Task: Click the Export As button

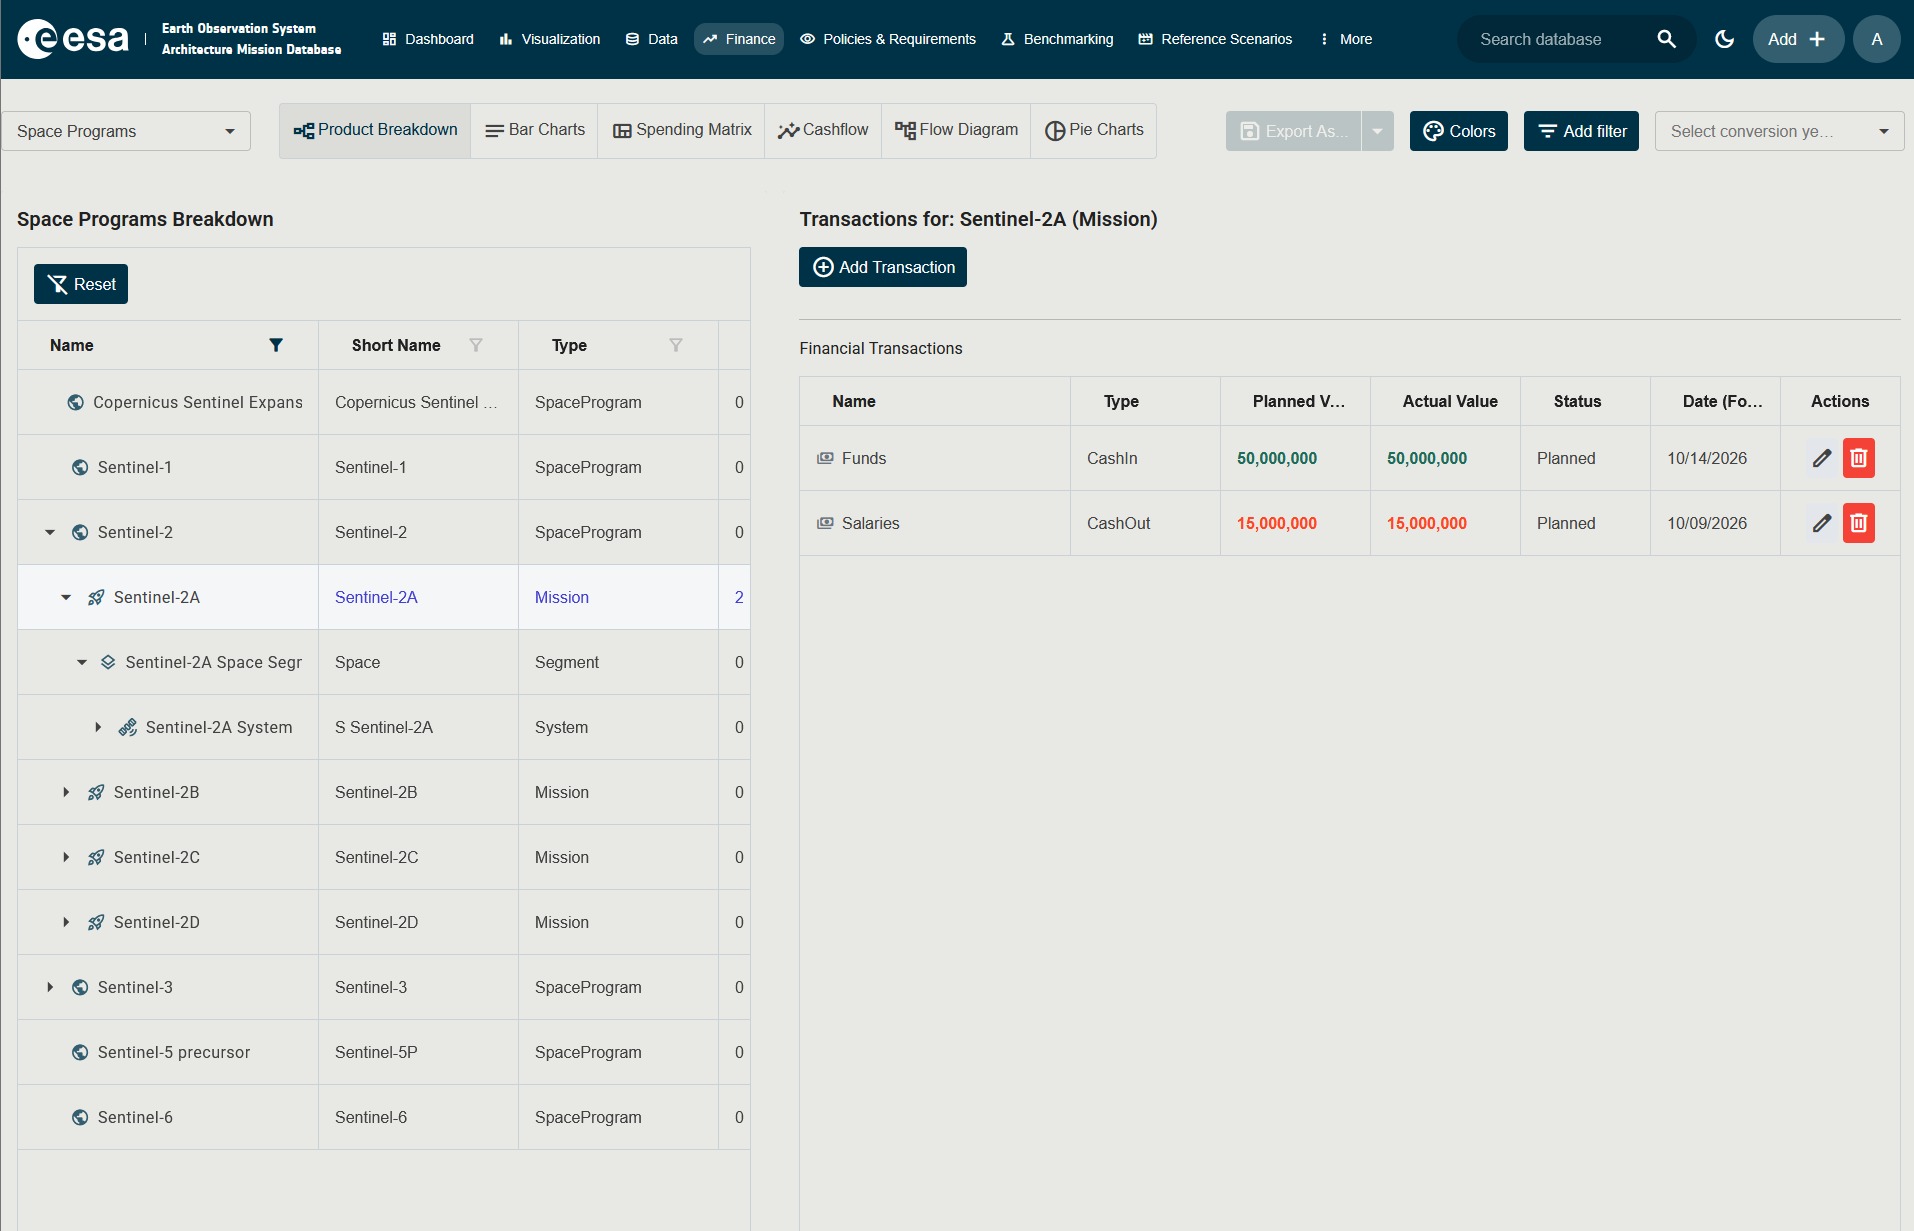Action: [1294, 131]
